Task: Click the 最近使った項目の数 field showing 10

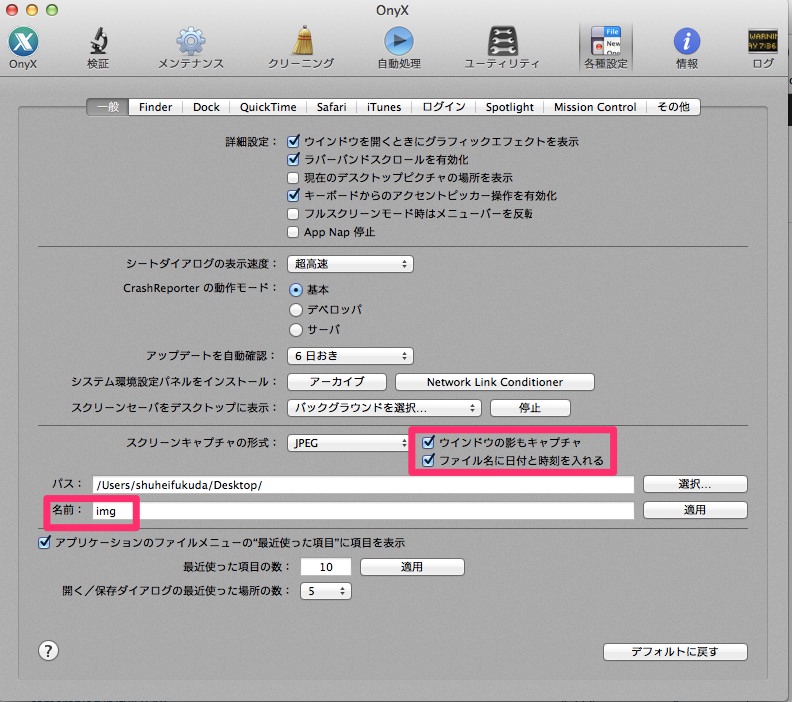Action: point(326,567)
